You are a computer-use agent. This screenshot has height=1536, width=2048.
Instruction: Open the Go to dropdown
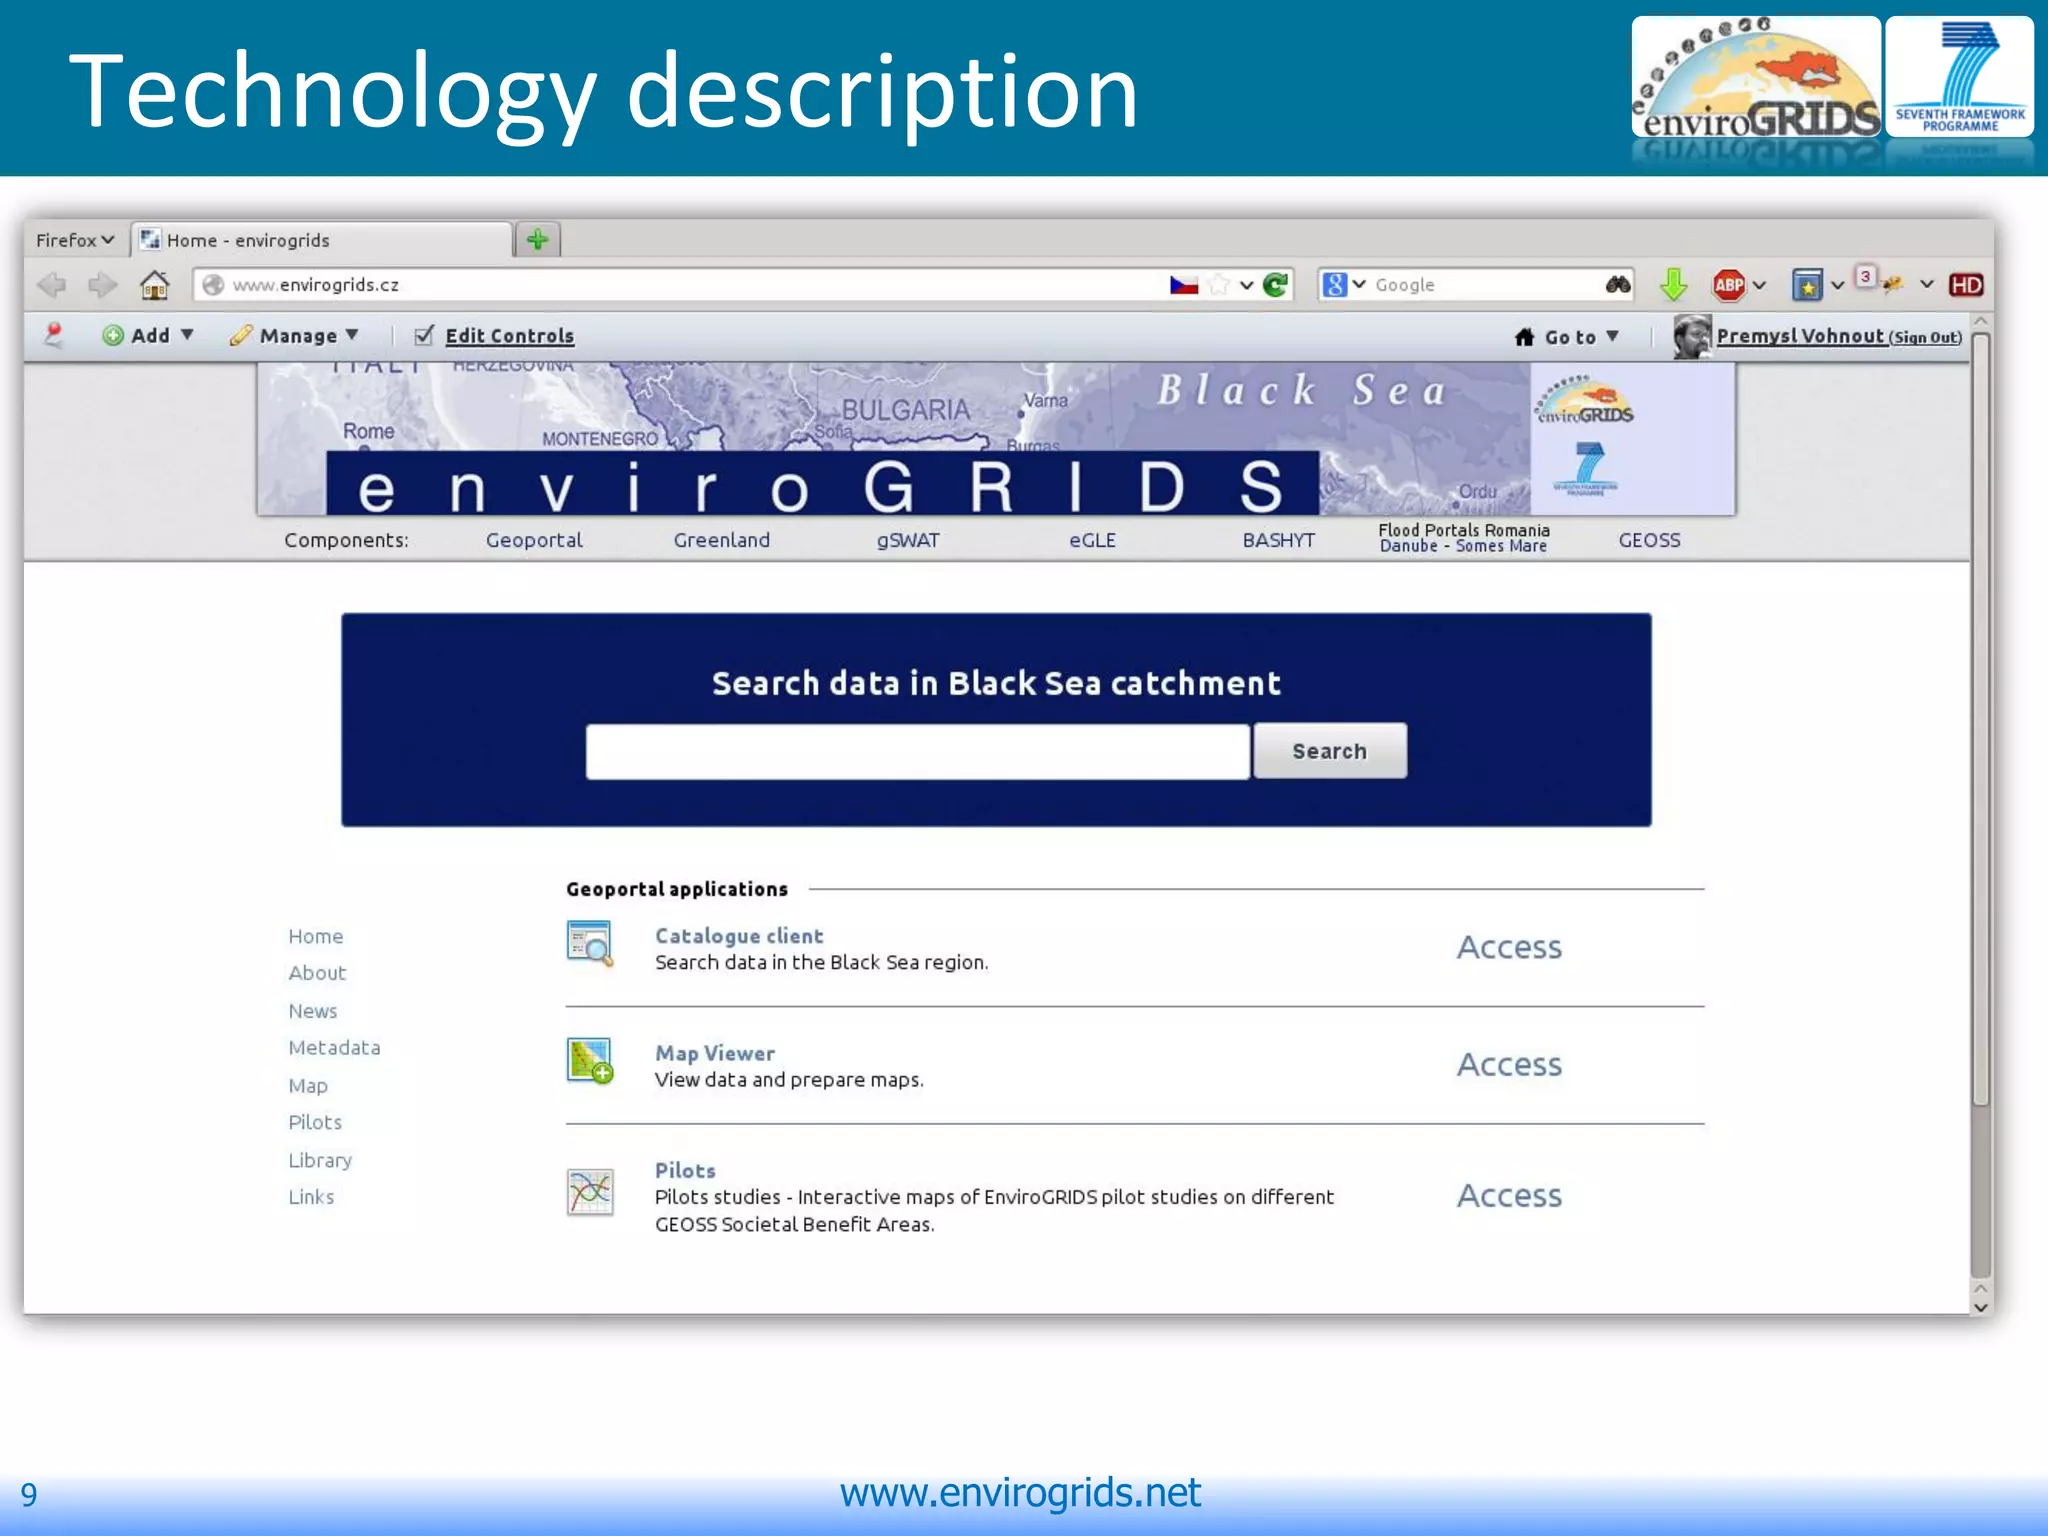coord(1567,337)
